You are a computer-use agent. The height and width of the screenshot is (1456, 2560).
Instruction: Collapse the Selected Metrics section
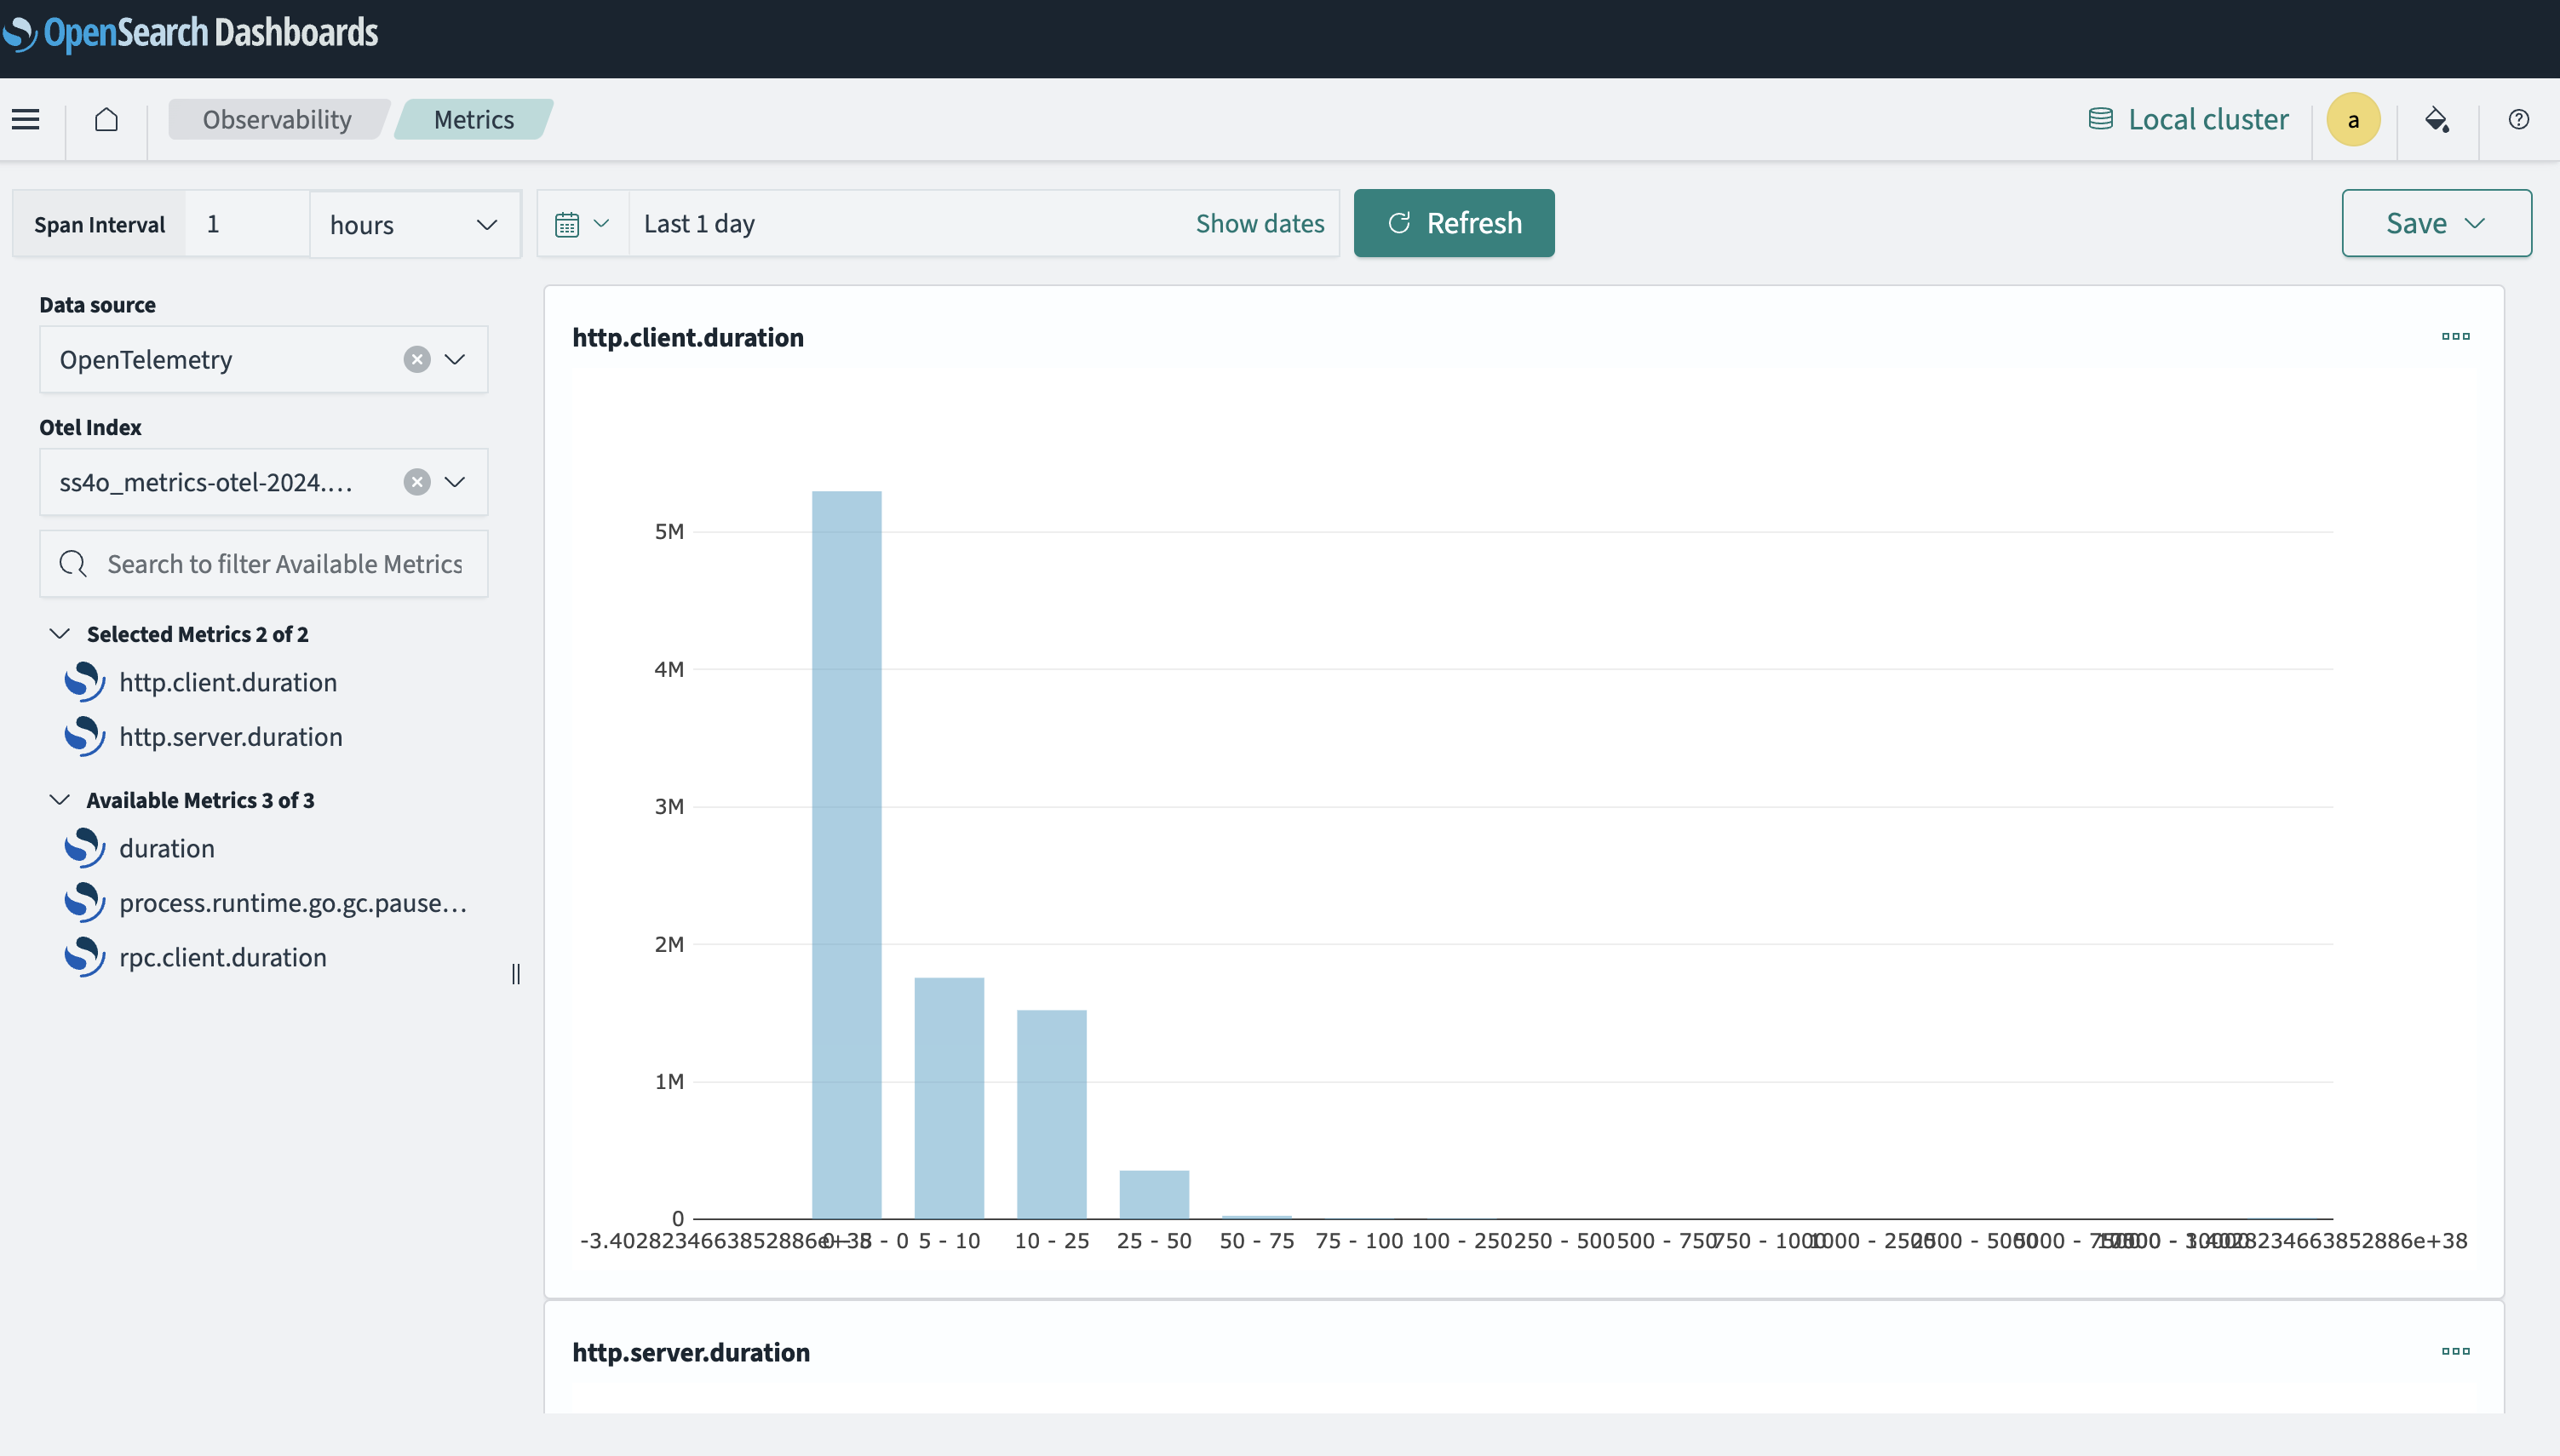click(x=60, y=634)
